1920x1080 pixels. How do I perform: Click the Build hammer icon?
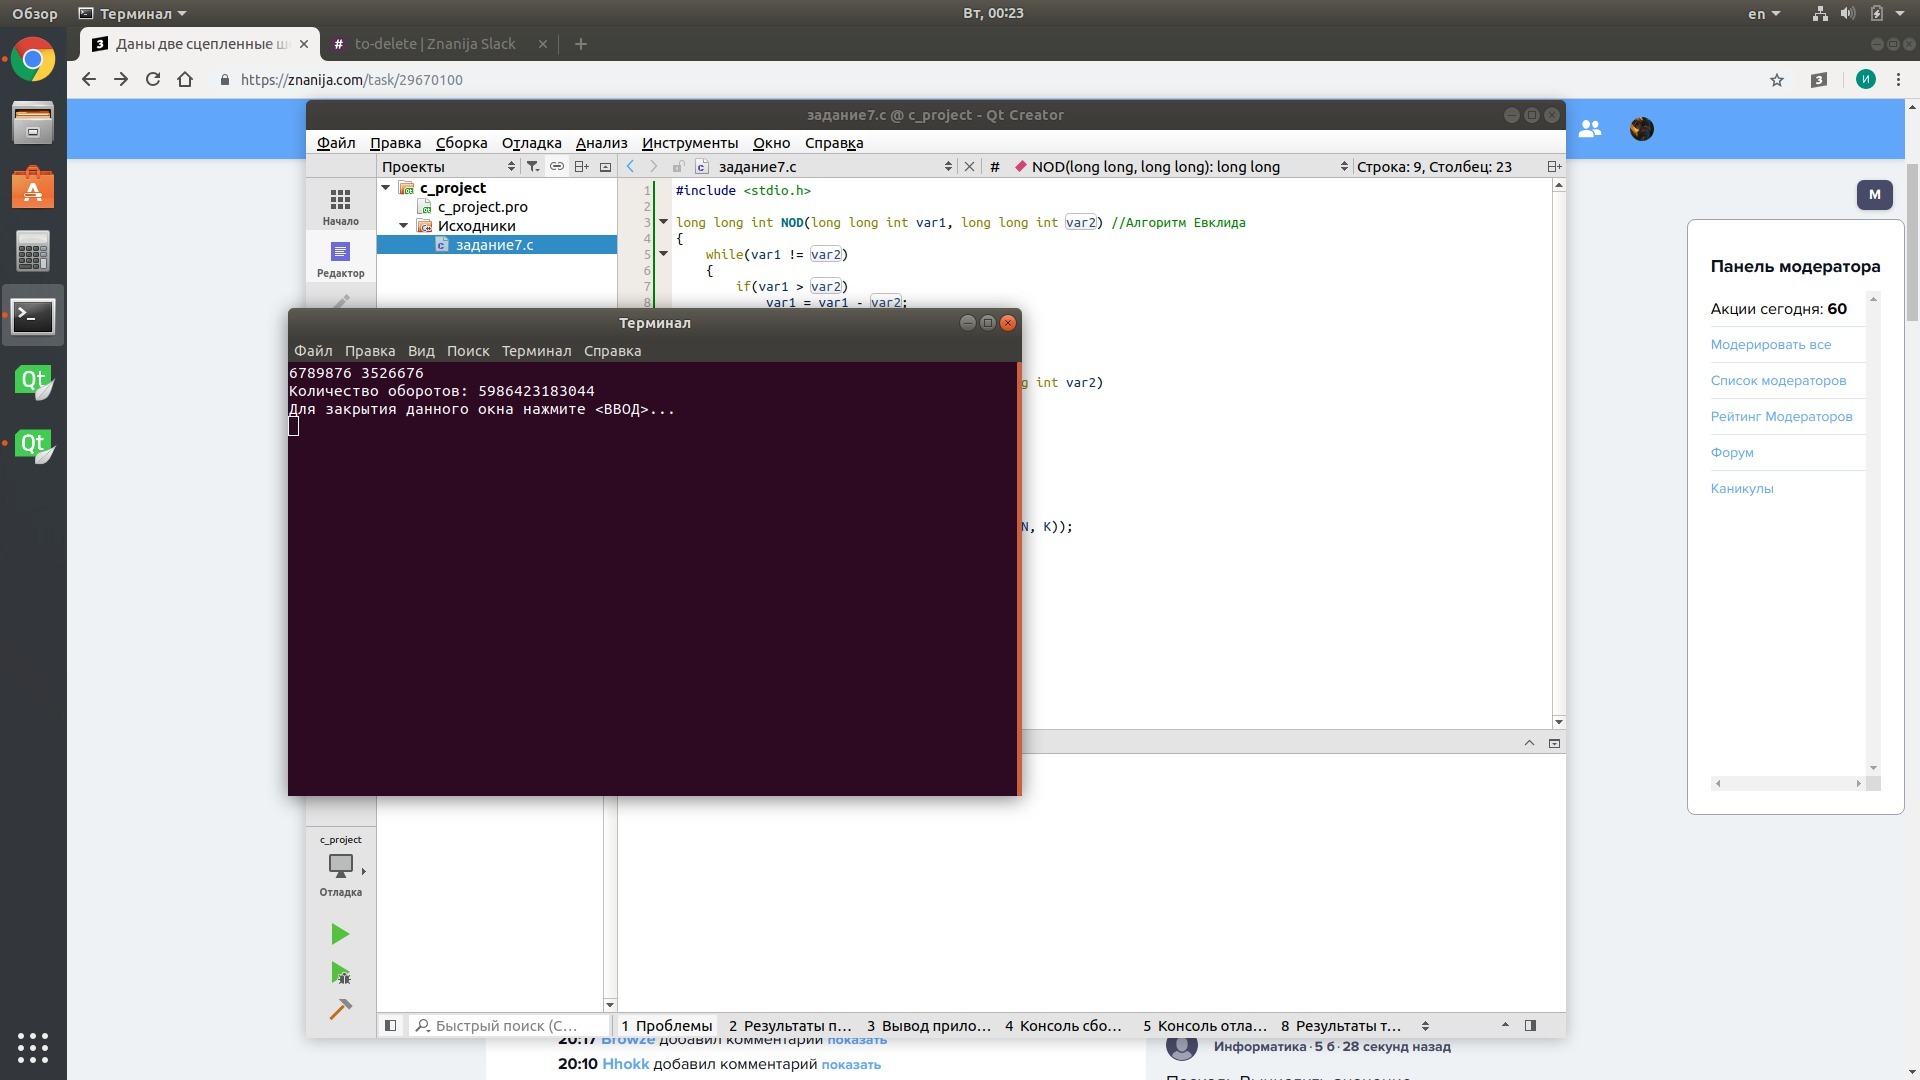pyautogui.click(x=340, y=1009)
